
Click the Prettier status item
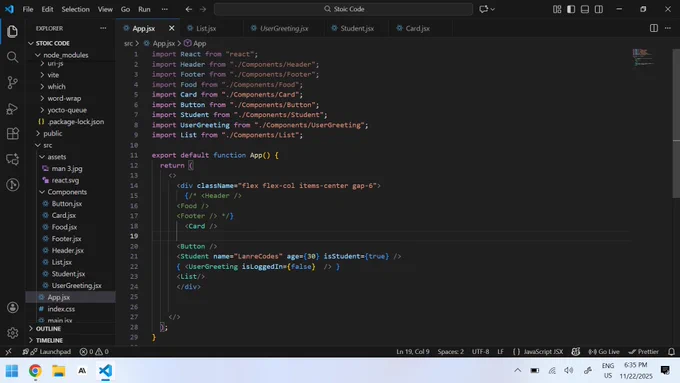pyautogui.click(x=644, y=352)
